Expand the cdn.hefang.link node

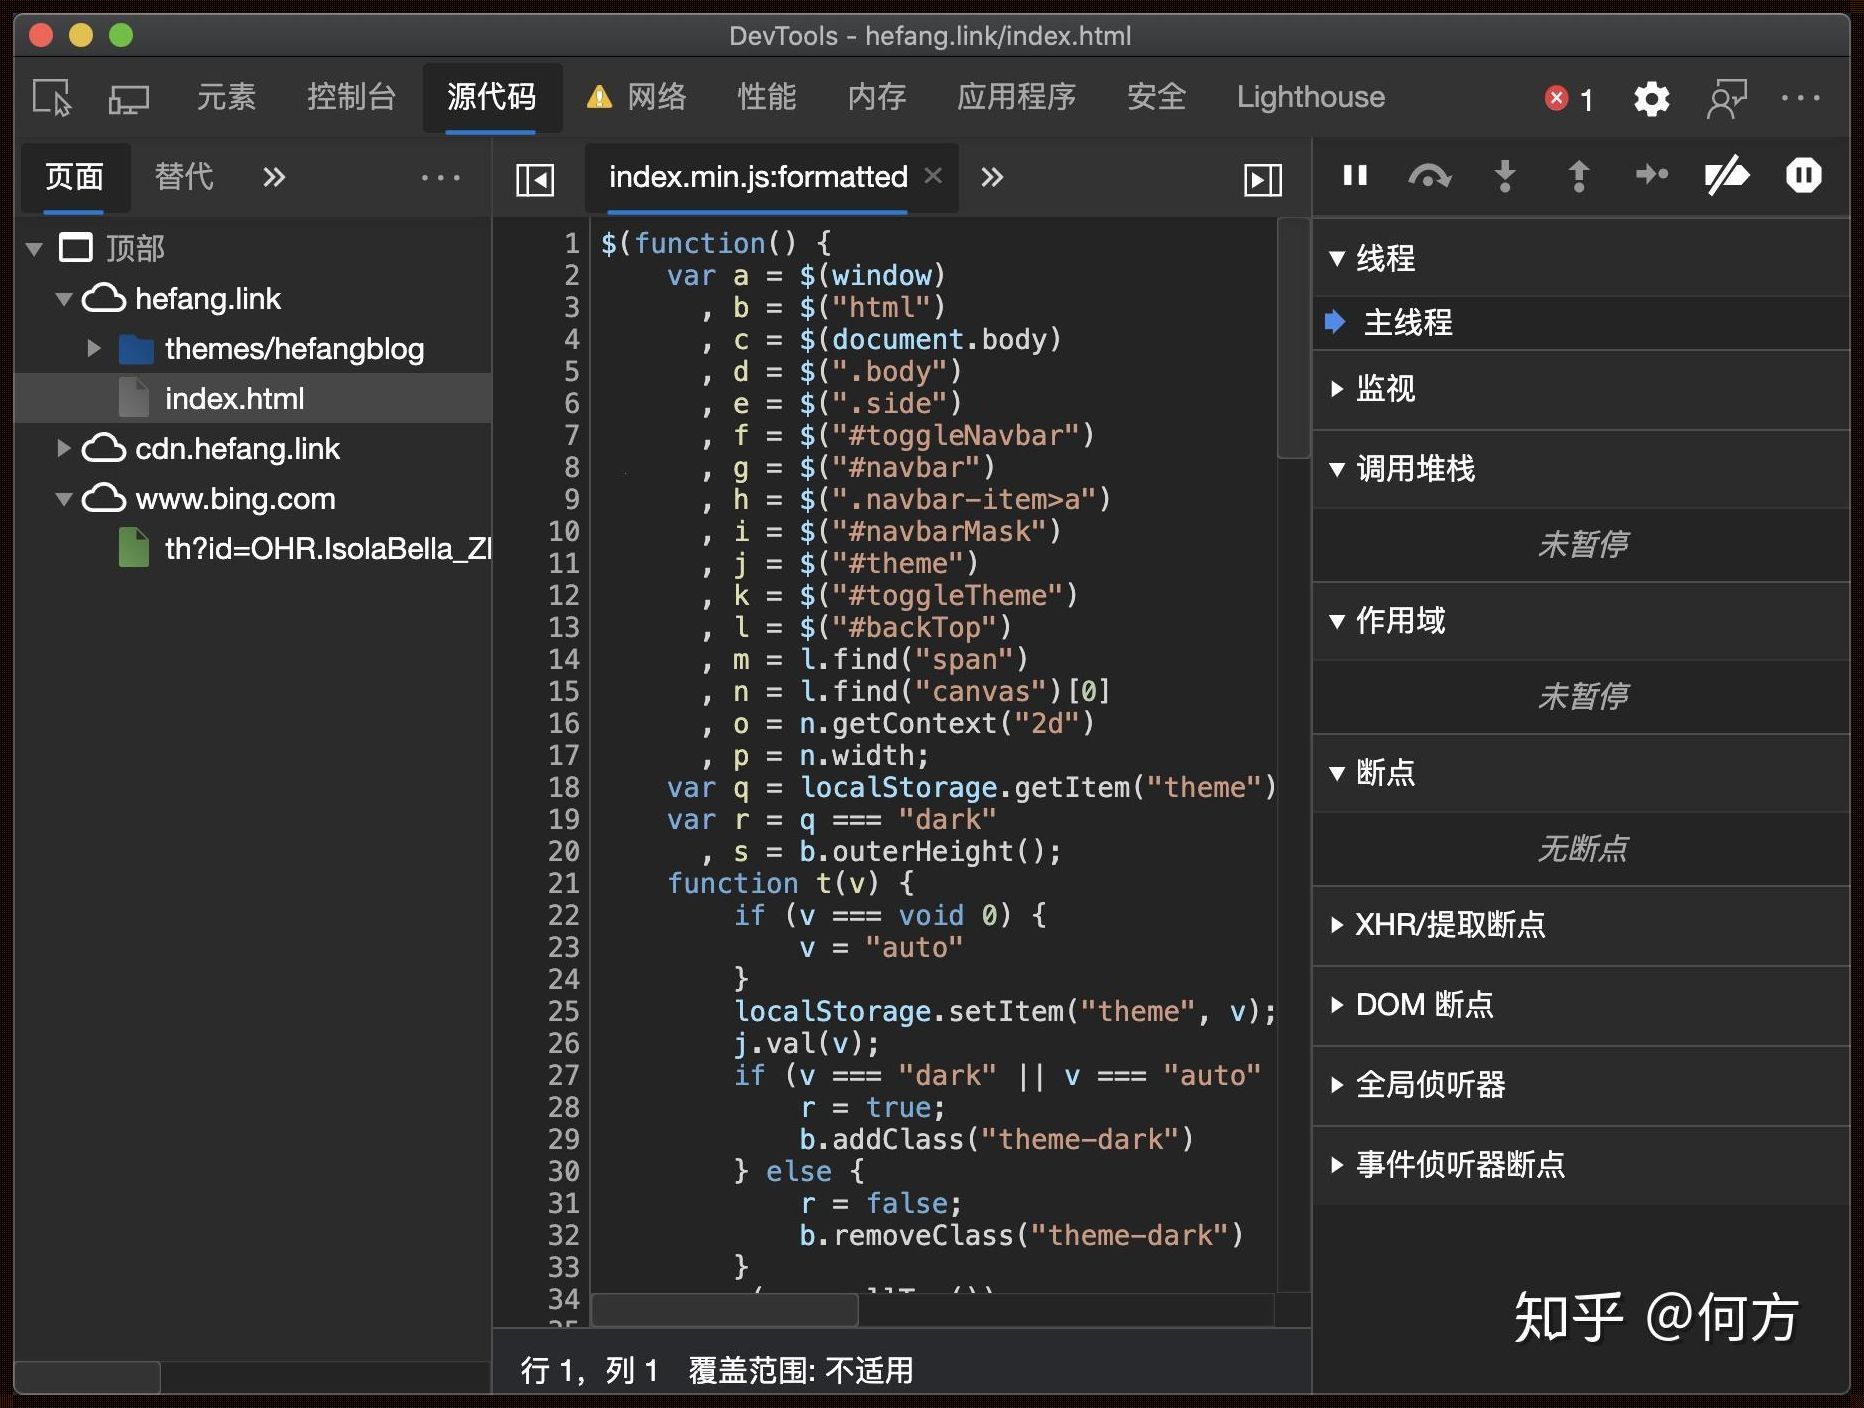click(64, 448)
